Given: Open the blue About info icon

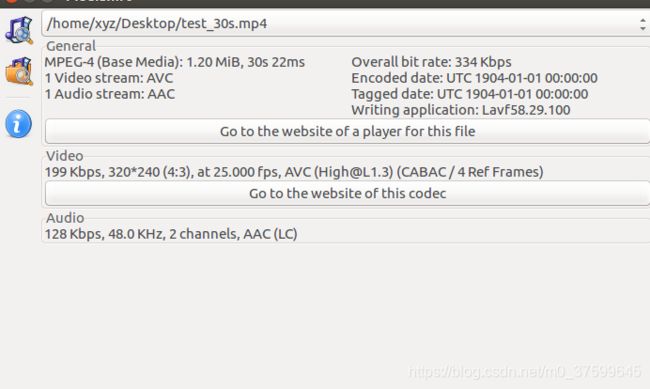Looking at the screenshot, I should (x=18, y=124).
